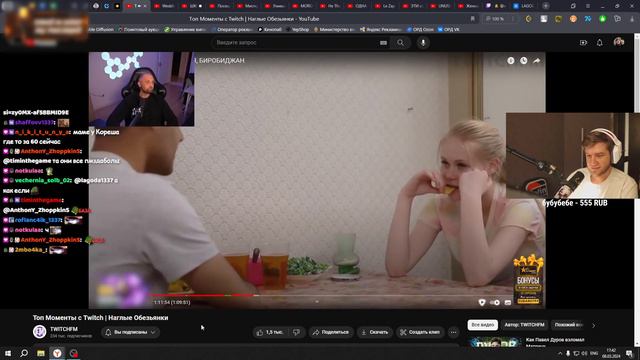Dislike the video with the thumbs-down

pos(296,332)
